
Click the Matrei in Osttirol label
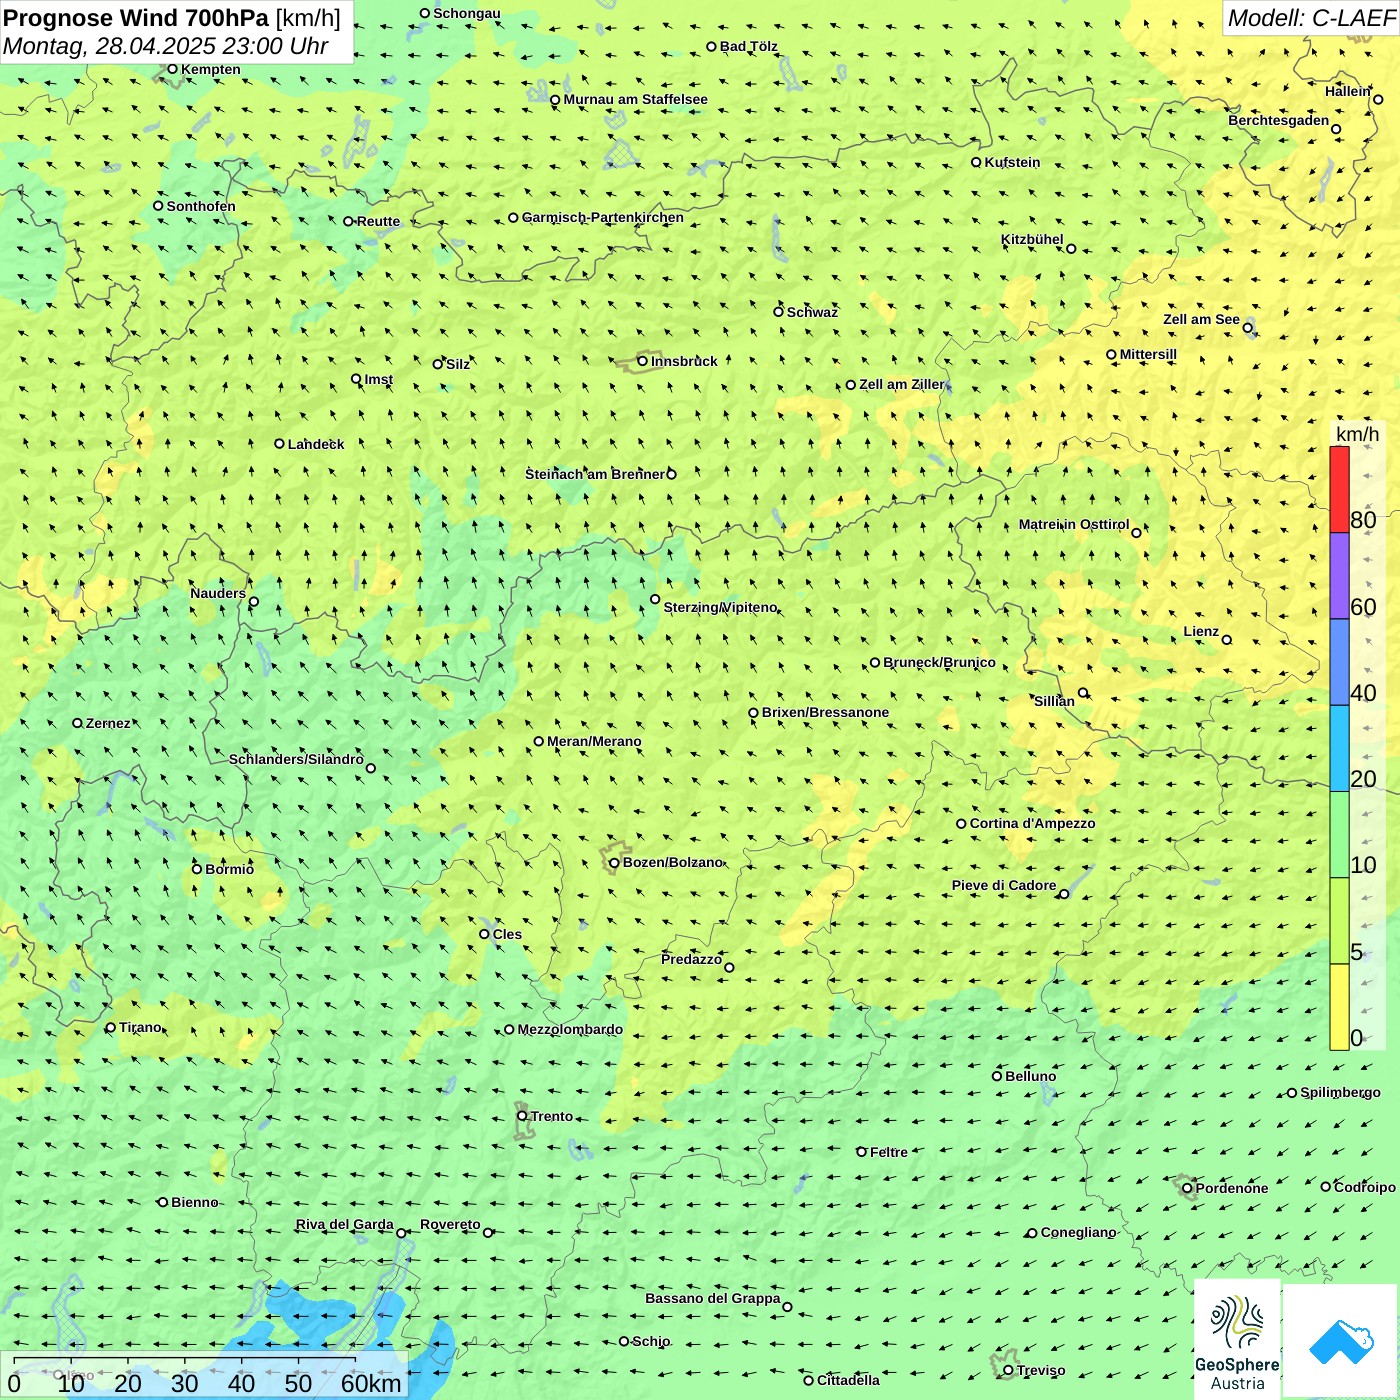(1074, 524)
